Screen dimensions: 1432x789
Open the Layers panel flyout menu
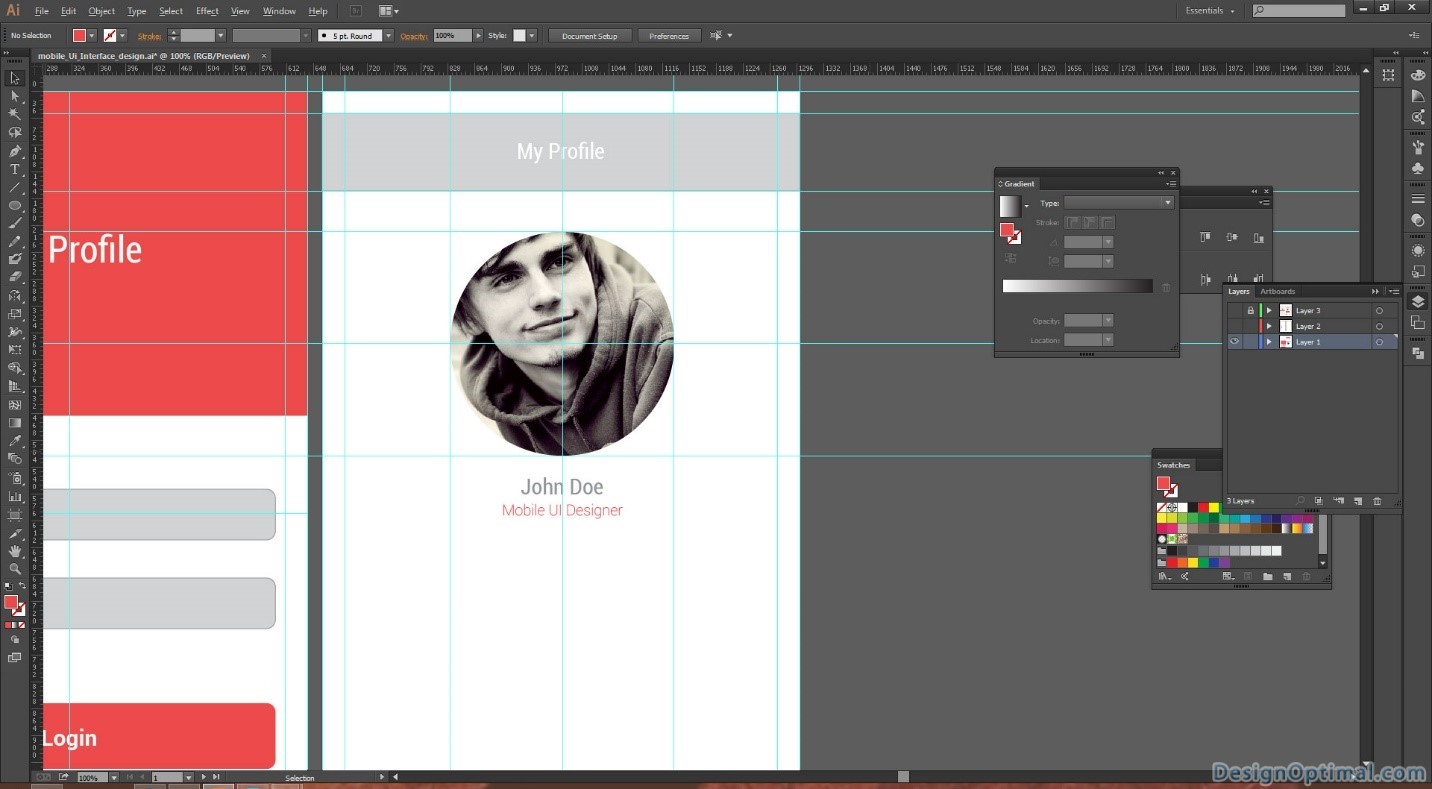tap(1392, 291)
